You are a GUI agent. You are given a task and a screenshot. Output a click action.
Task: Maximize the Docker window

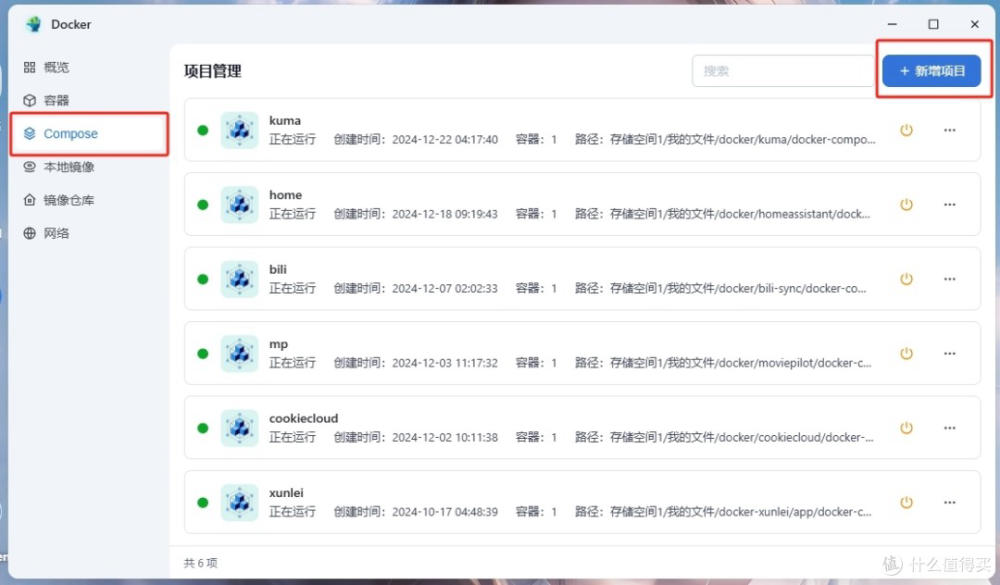(x=933, y=24)
